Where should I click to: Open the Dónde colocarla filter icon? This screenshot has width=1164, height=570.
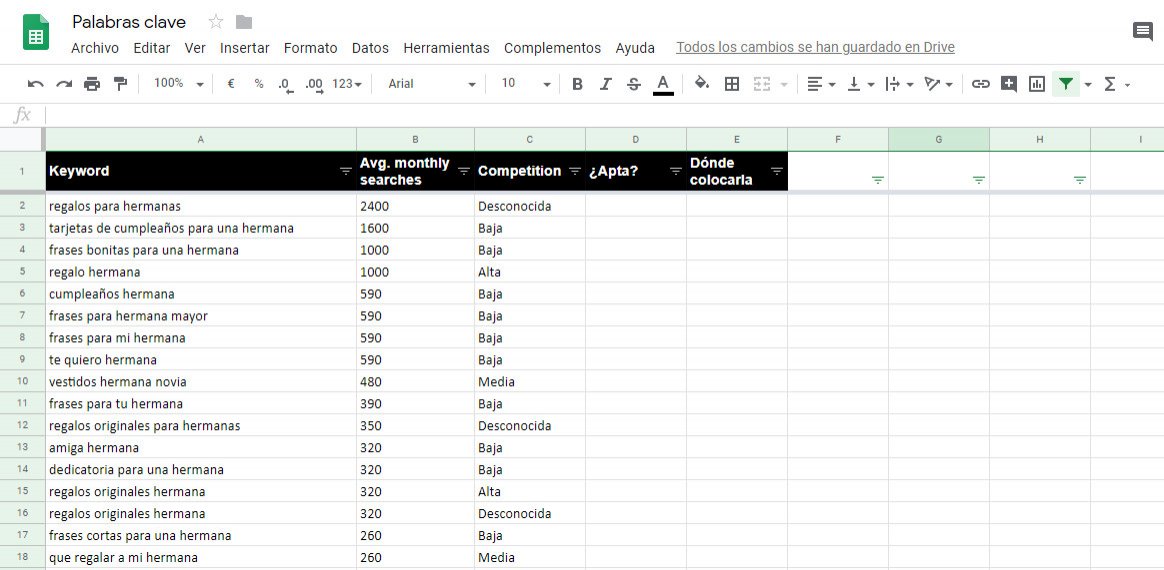776,171
